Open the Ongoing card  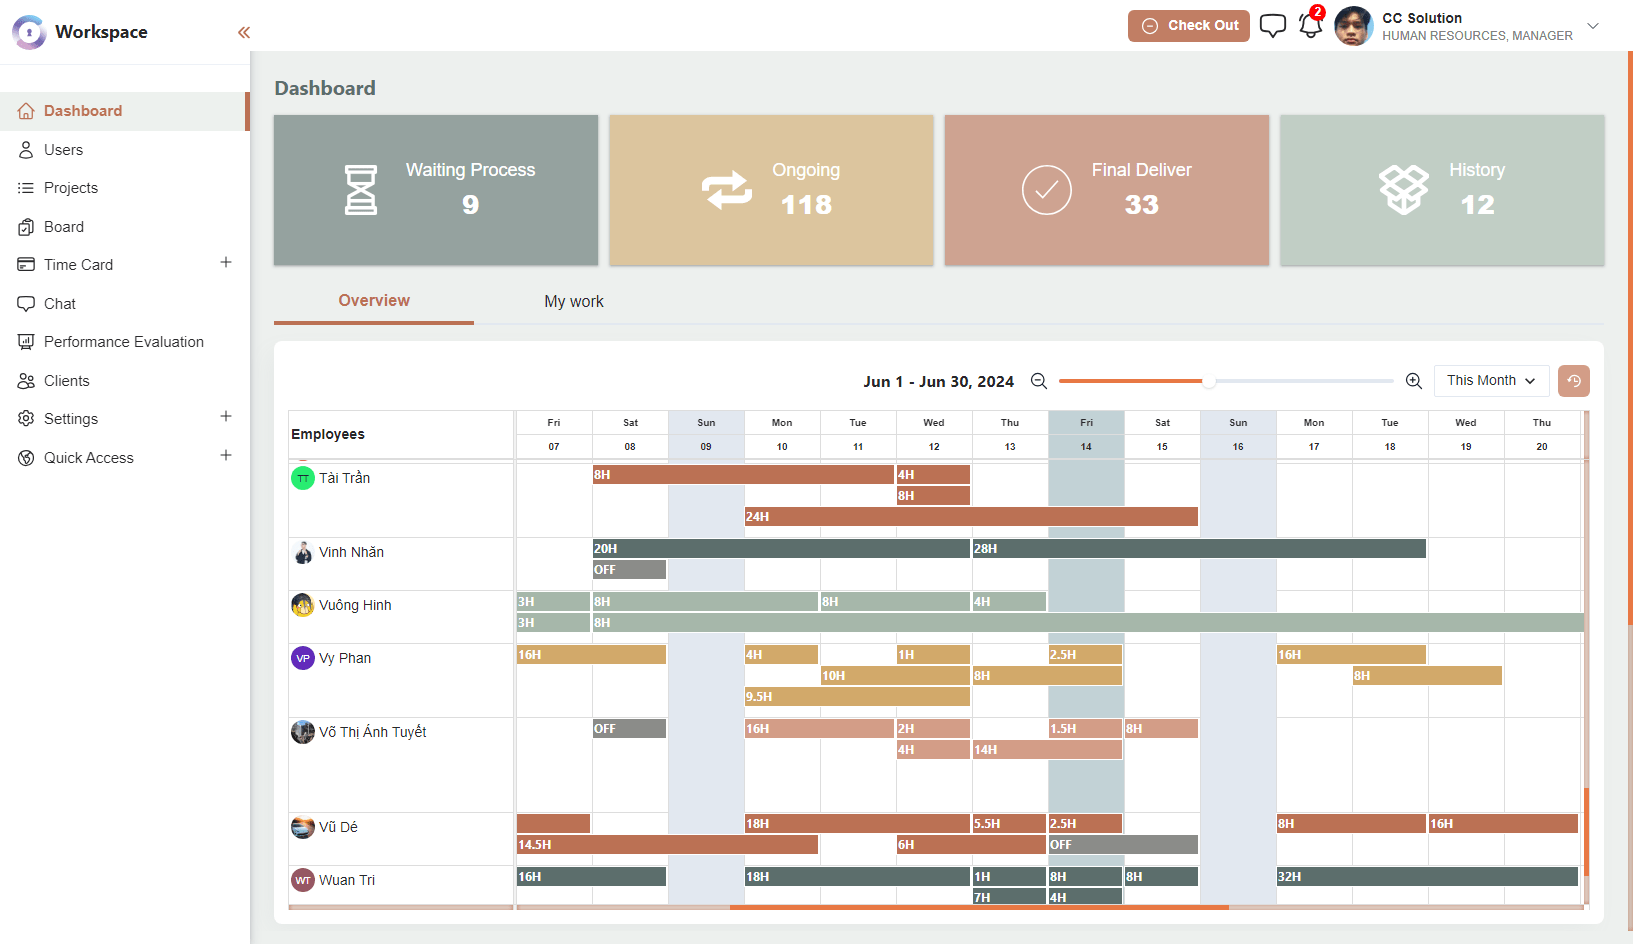(771, 190)
